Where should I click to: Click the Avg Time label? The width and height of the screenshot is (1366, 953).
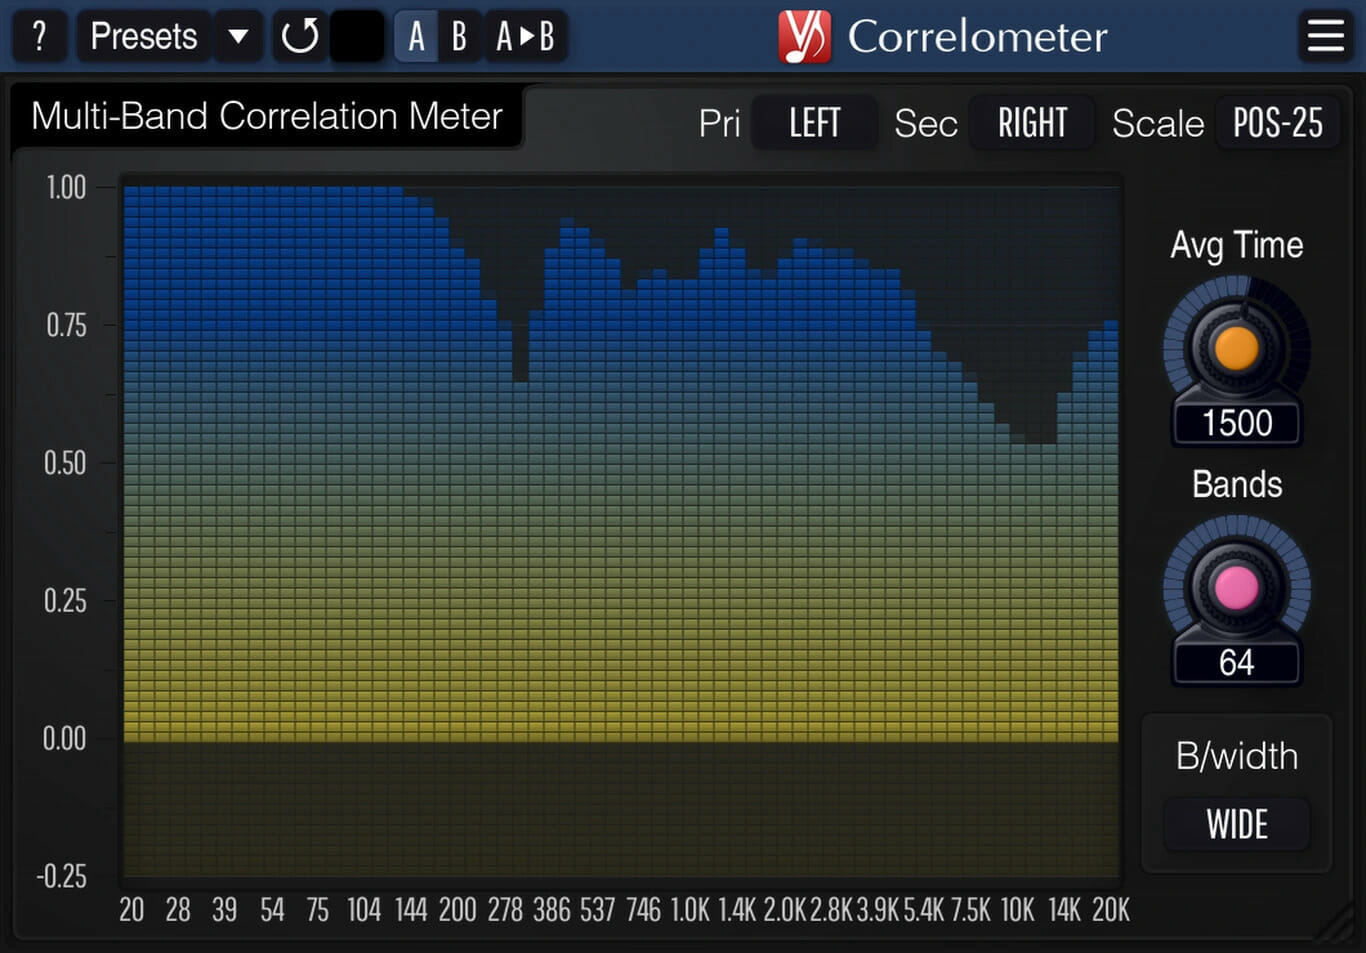1237,246
